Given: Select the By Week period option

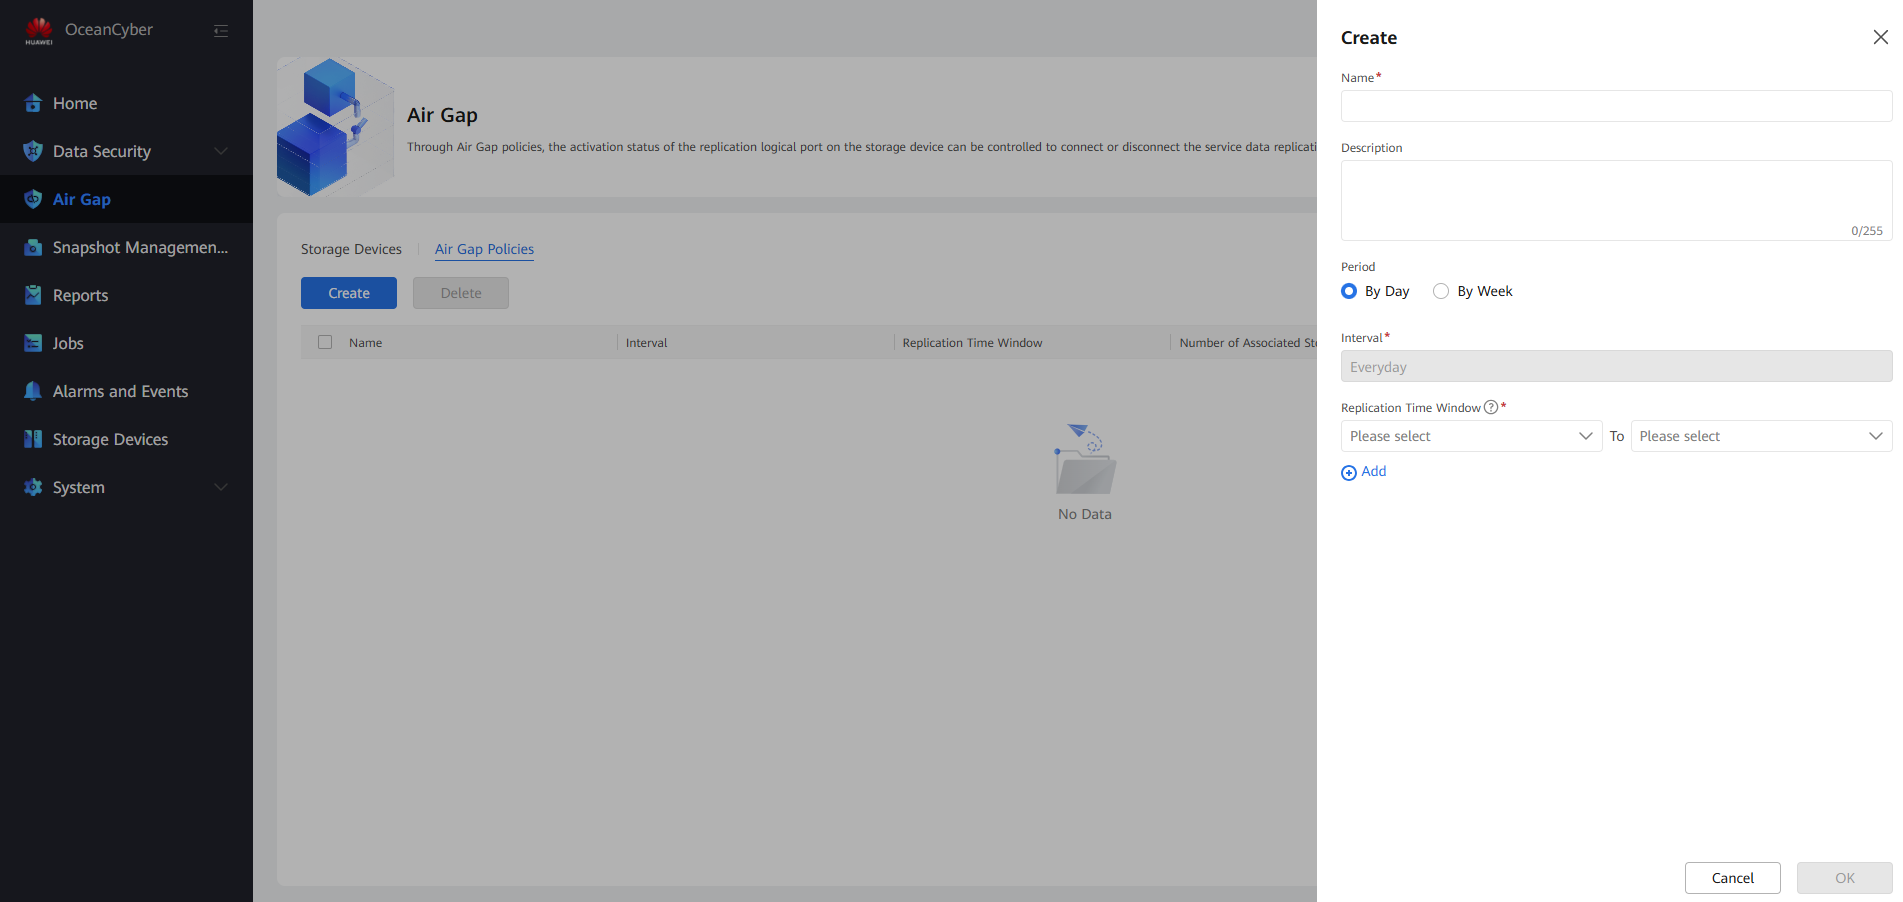Looking at the screenshot, I should pyautogui.click(x=1441, y=291).
